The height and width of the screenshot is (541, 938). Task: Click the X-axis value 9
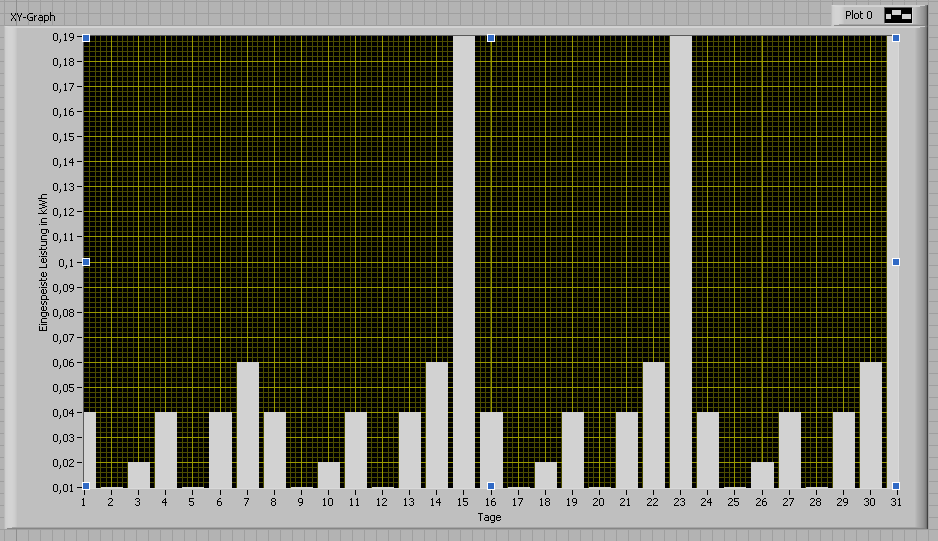coord(300,502)
